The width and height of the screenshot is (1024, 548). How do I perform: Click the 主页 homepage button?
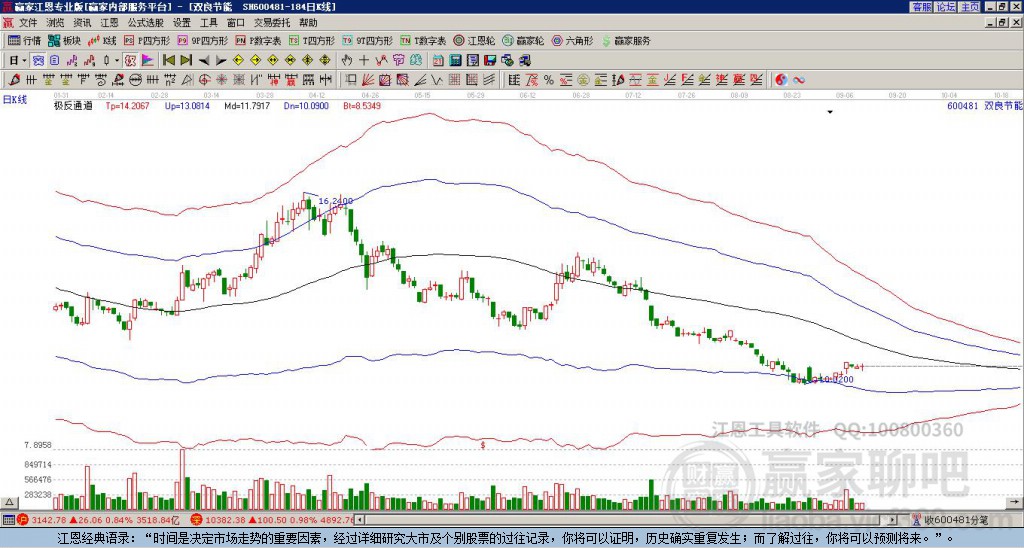click(x=970, y=7)
